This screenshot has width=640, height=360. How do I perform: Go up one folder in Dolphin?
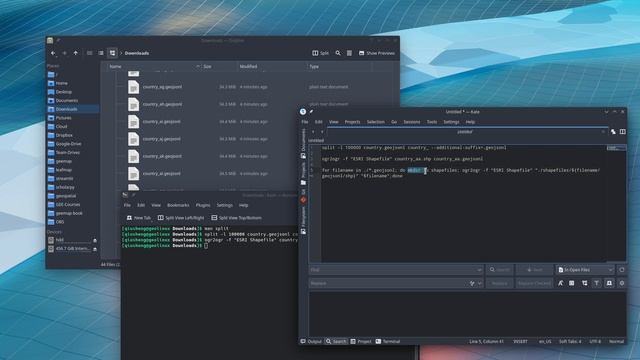pos(76,53)
